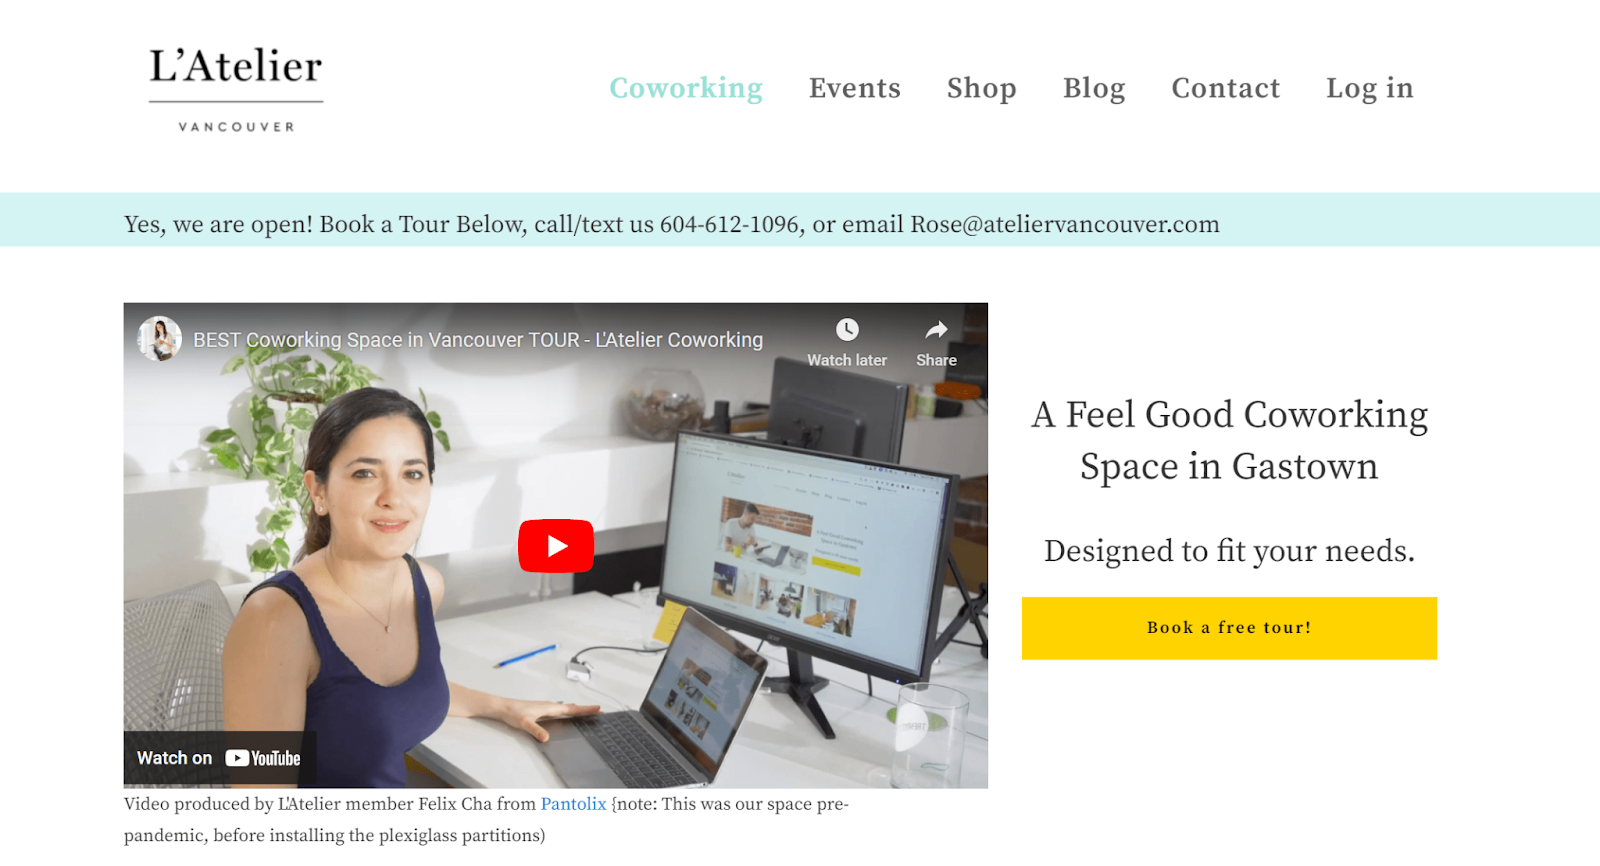
Task: Open the channel avatar in video header
Action: coord(159,339)
